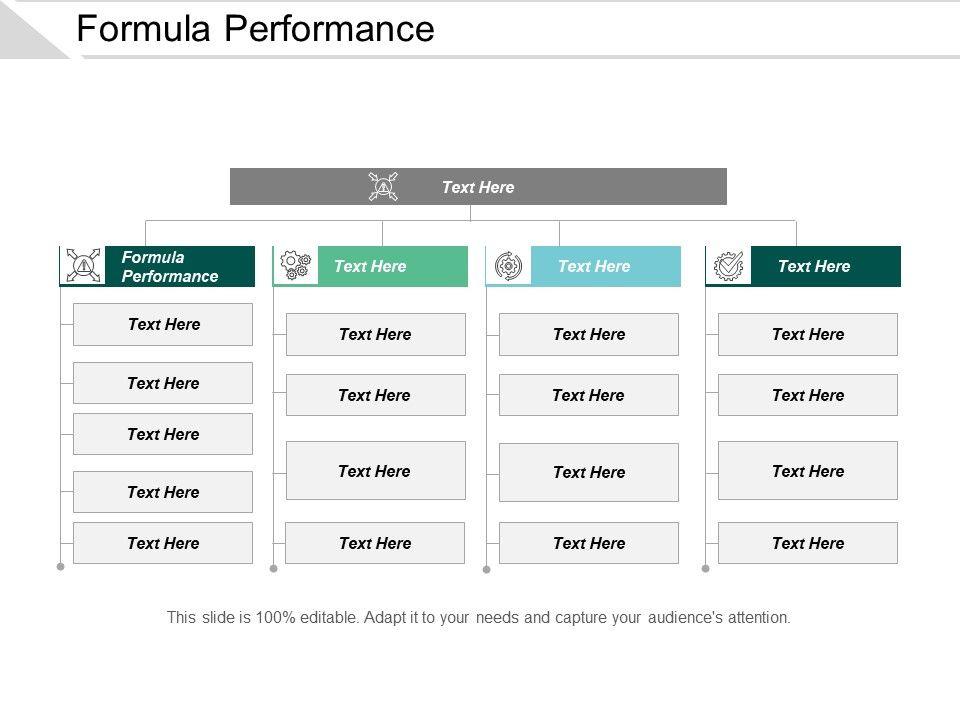The height and width of the screenshot is (720, 960).
Task: Click the checkmark gear icon beside the dark teal header
Action: tap(729, 266)
